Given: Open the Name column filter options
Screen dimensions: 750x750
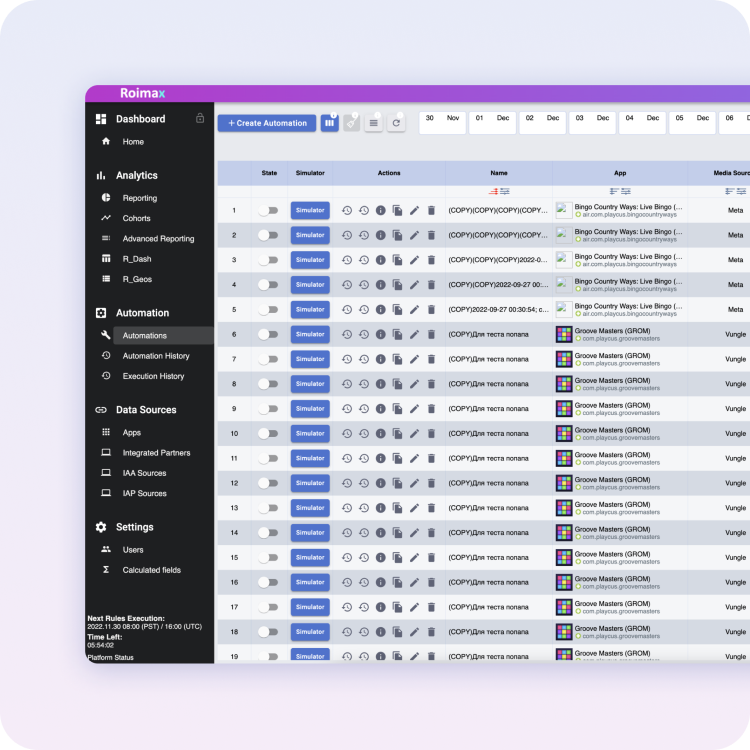Looking at the screenshot, I should 505,191.
